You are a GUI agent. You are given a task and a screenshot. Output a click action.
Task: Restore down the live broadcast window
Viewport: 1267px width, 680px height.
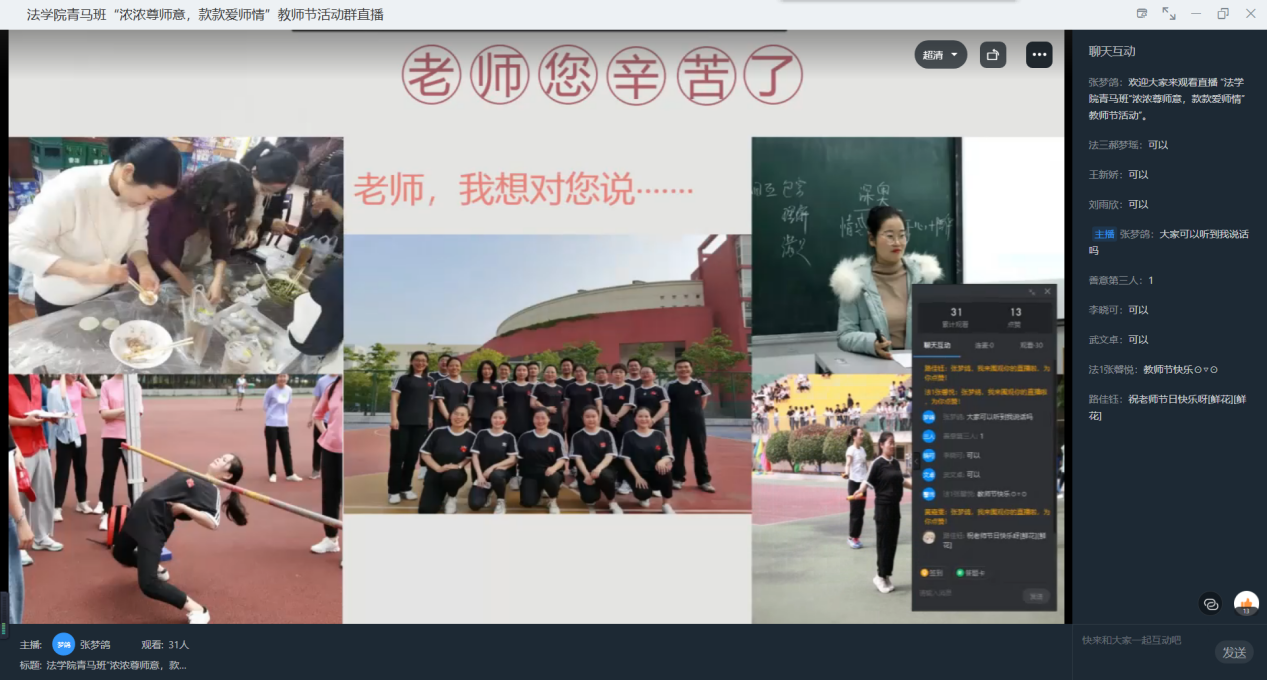click(x=1222, y=13)
